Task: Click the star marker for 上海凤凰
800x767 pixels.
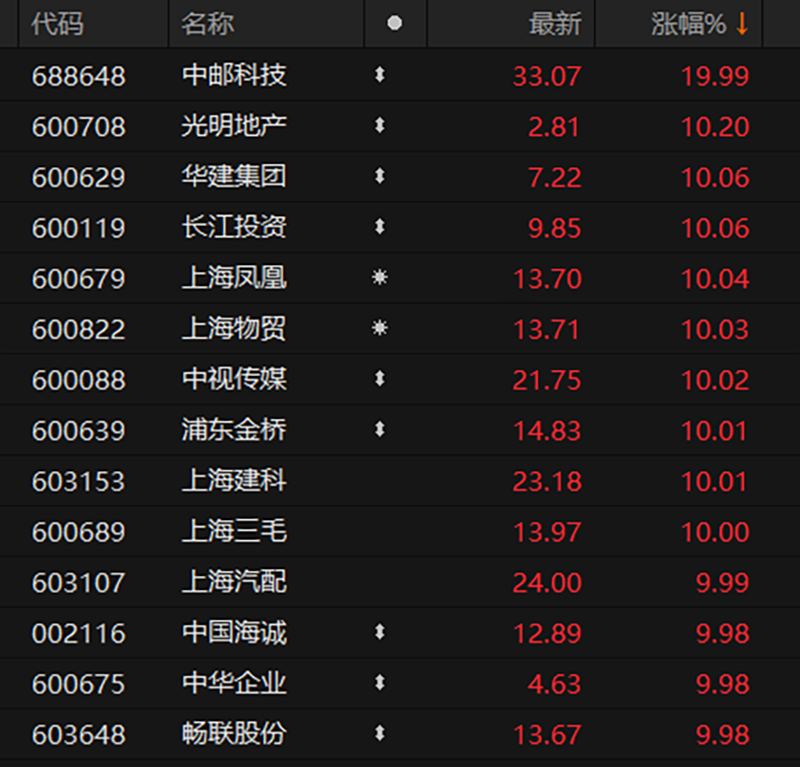Action: [x=380, y=278]
